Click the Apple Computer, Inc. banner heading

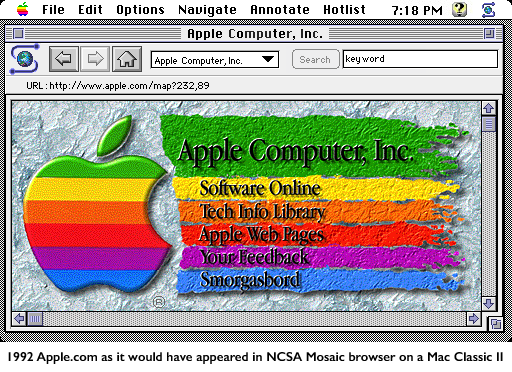296,151
